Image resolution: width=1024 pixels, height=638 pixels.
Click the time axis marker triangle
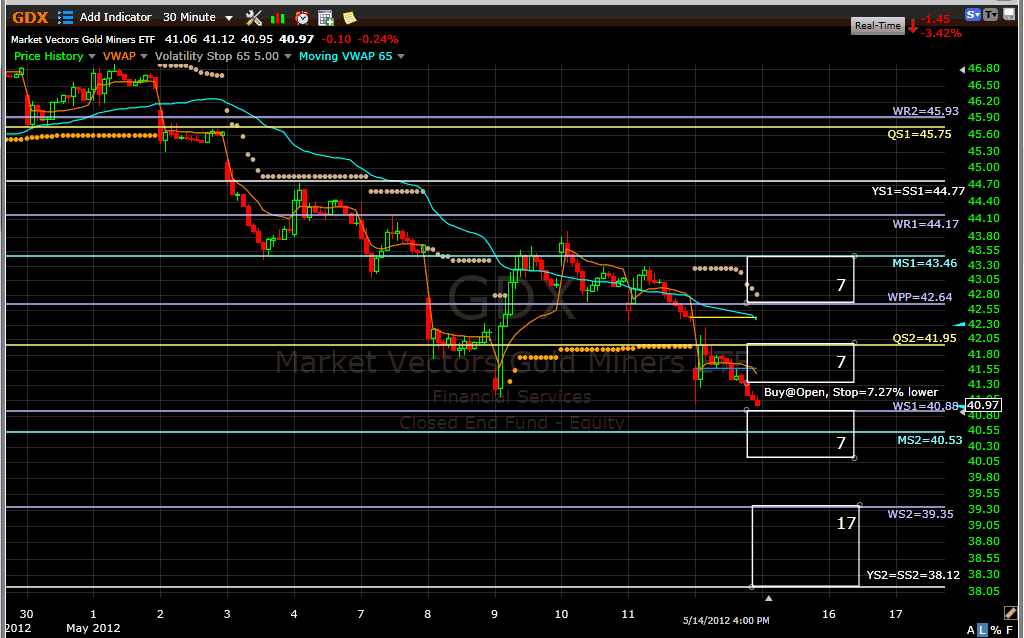[x=769, y=598]
